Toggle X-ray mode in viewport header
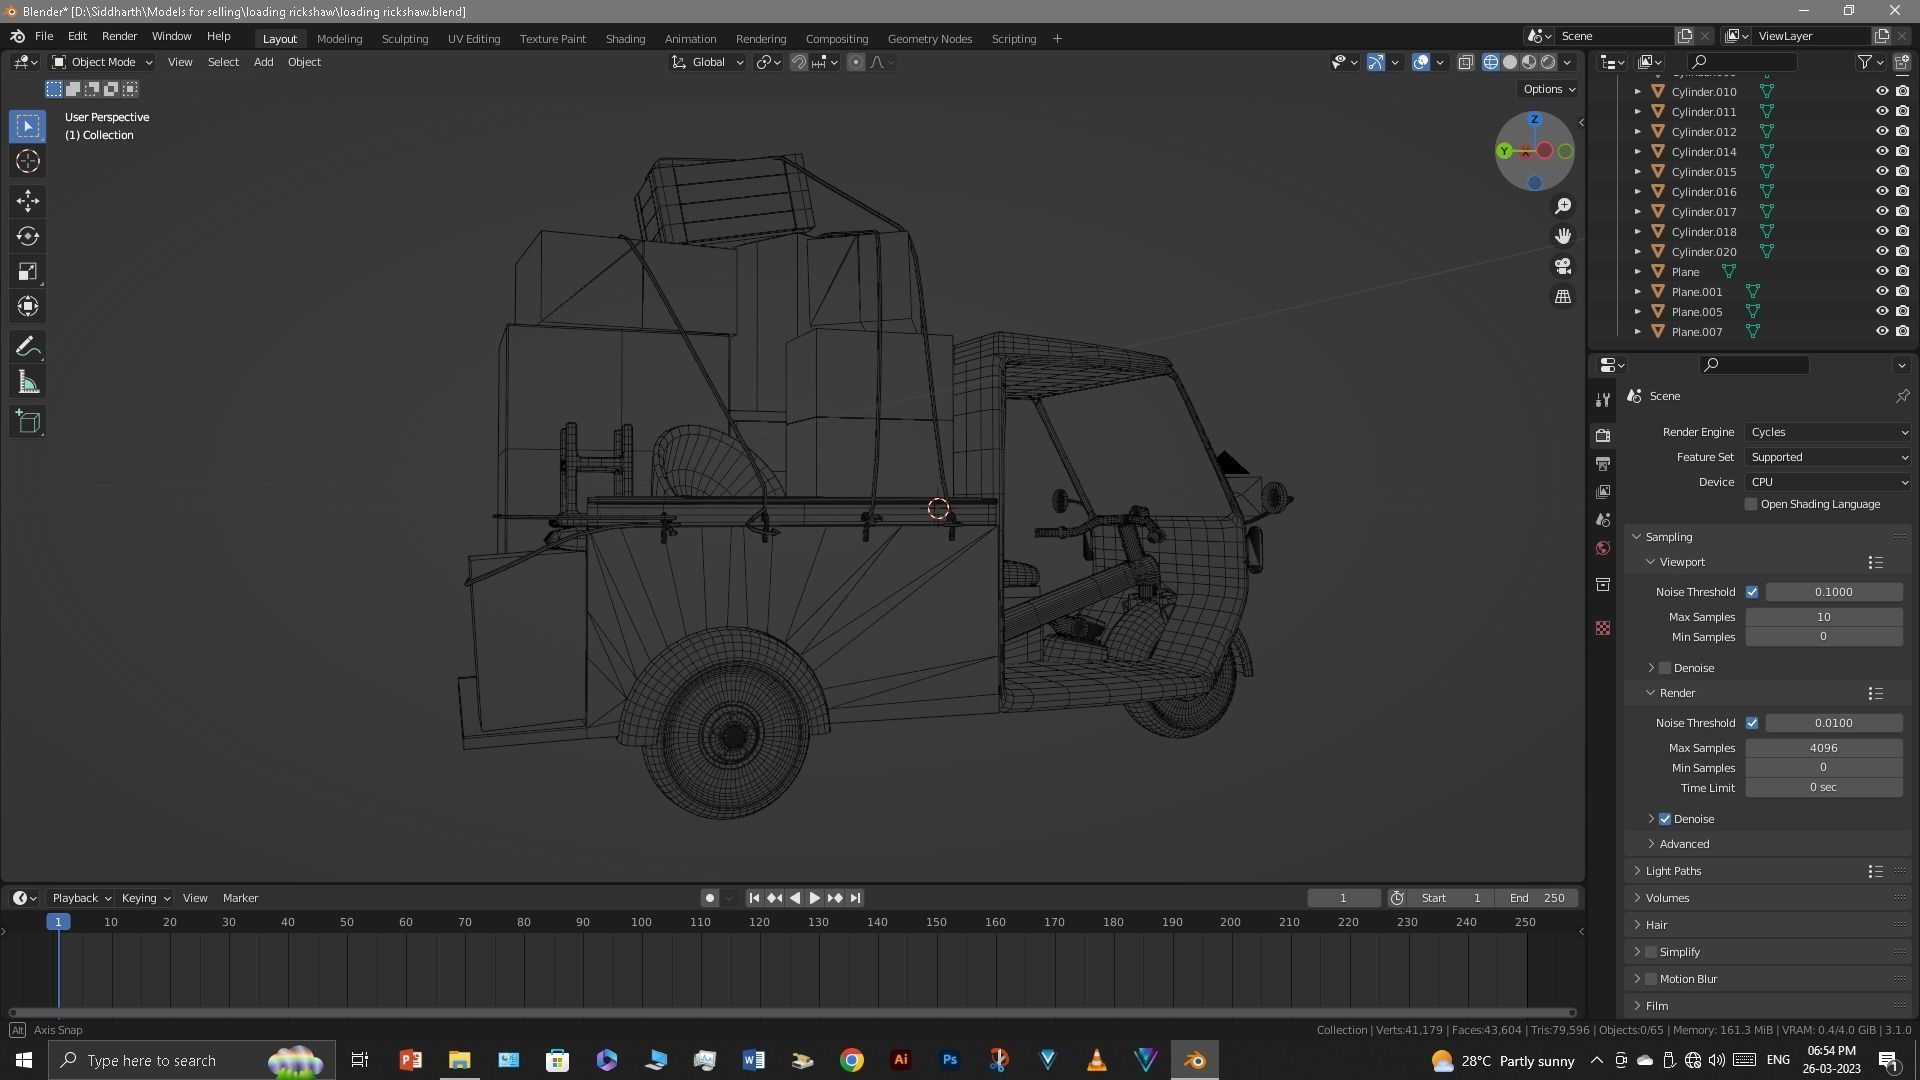 point(1465,62)
